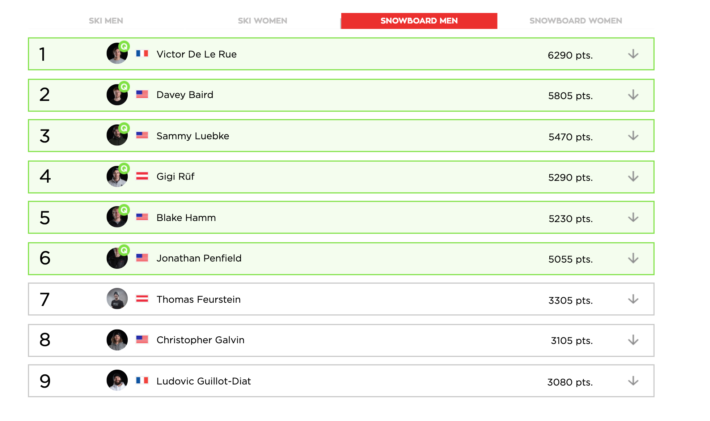
Task: Expand Thomas Feurstein's row with down arrow
Action: point(633,299)
